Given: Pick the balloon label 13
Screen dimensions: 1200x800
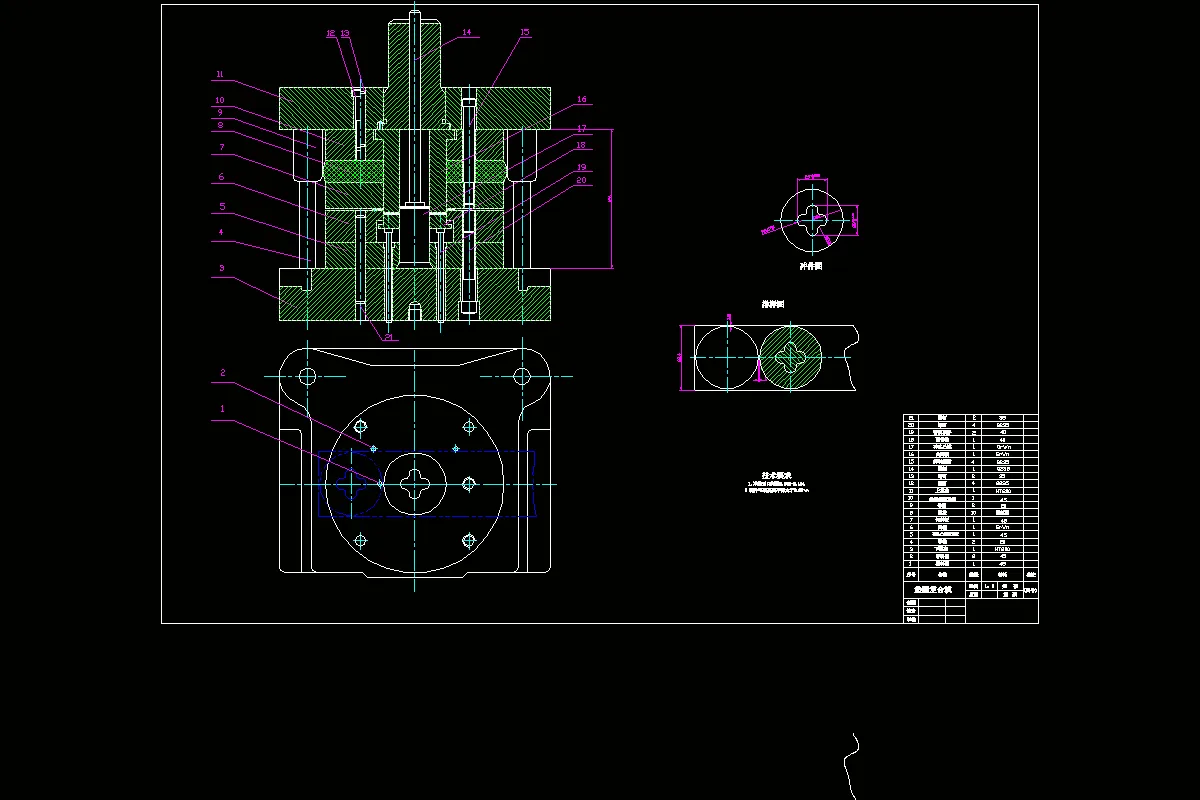Looking at the screenshot, I should [345, 33].
